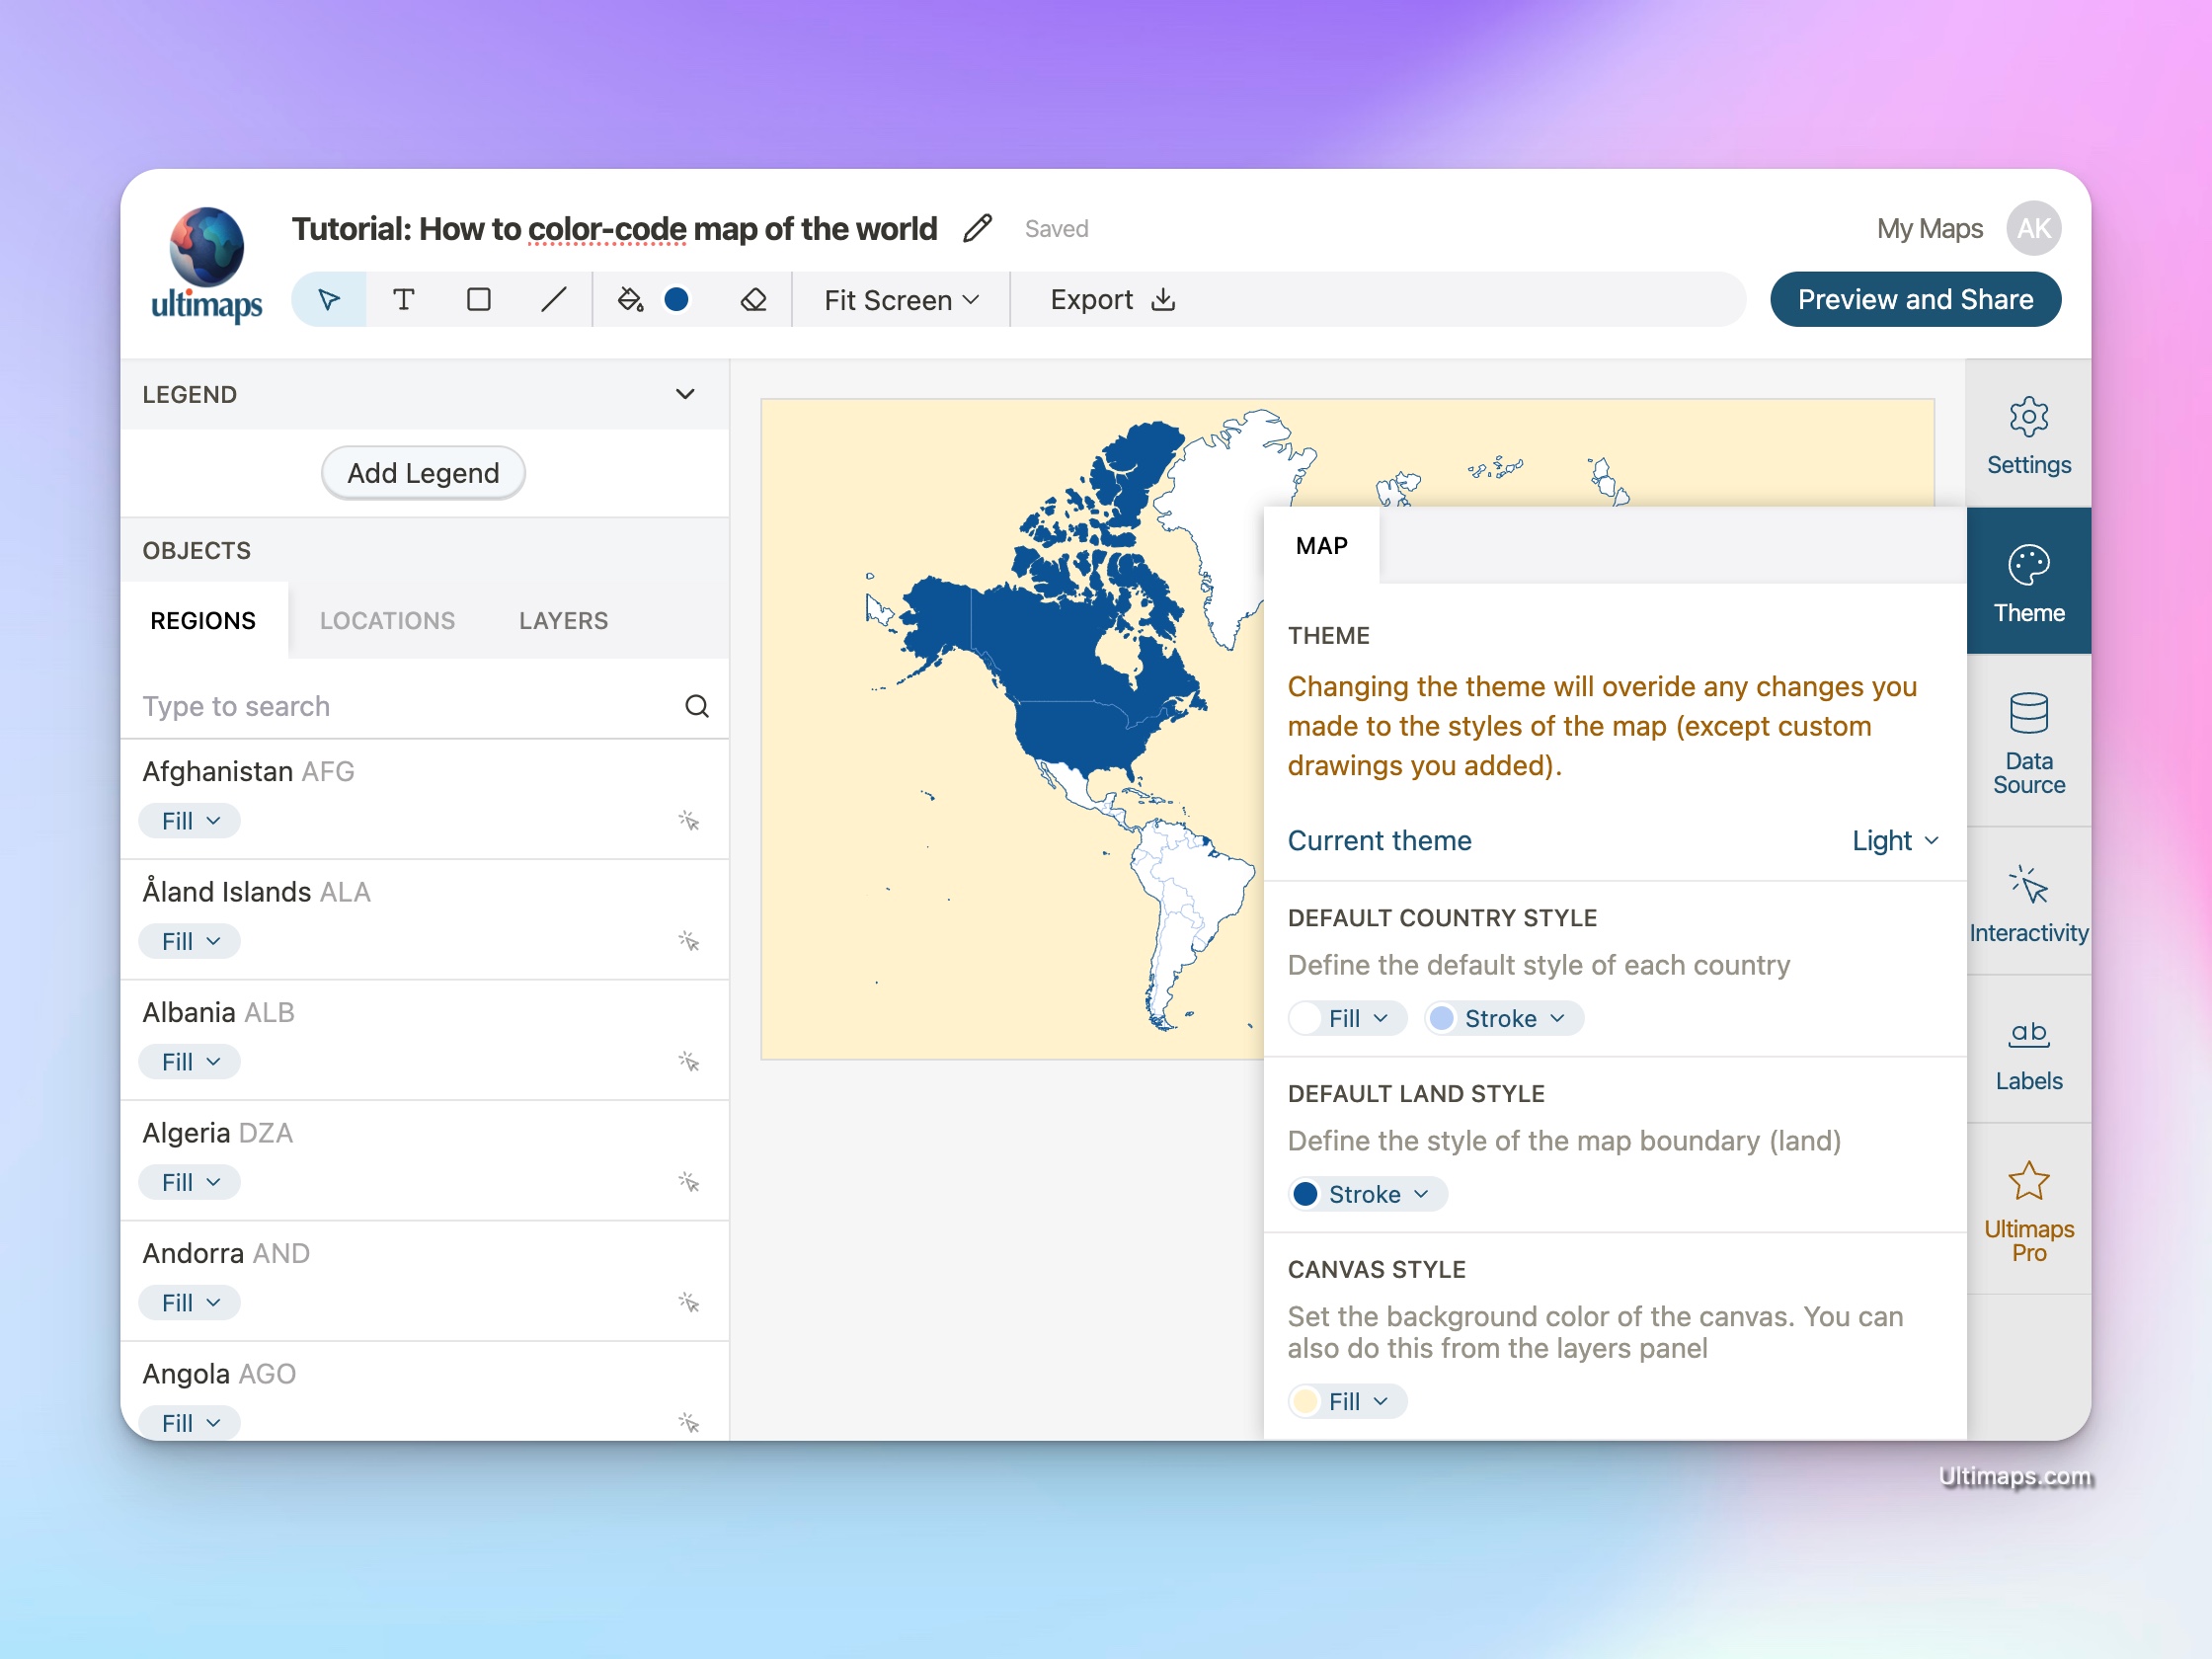This screenshot has width=2212, height=1659.
Task: Switch to the Locations tab
Action: tap(387, 620)
